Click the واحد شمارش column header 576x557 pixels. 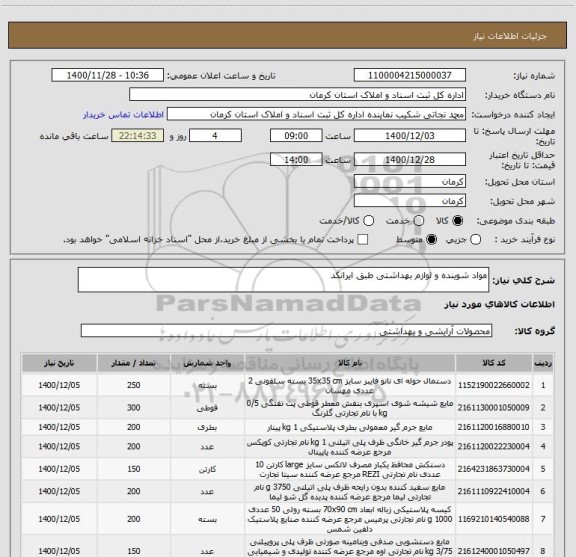click(207, 363)
